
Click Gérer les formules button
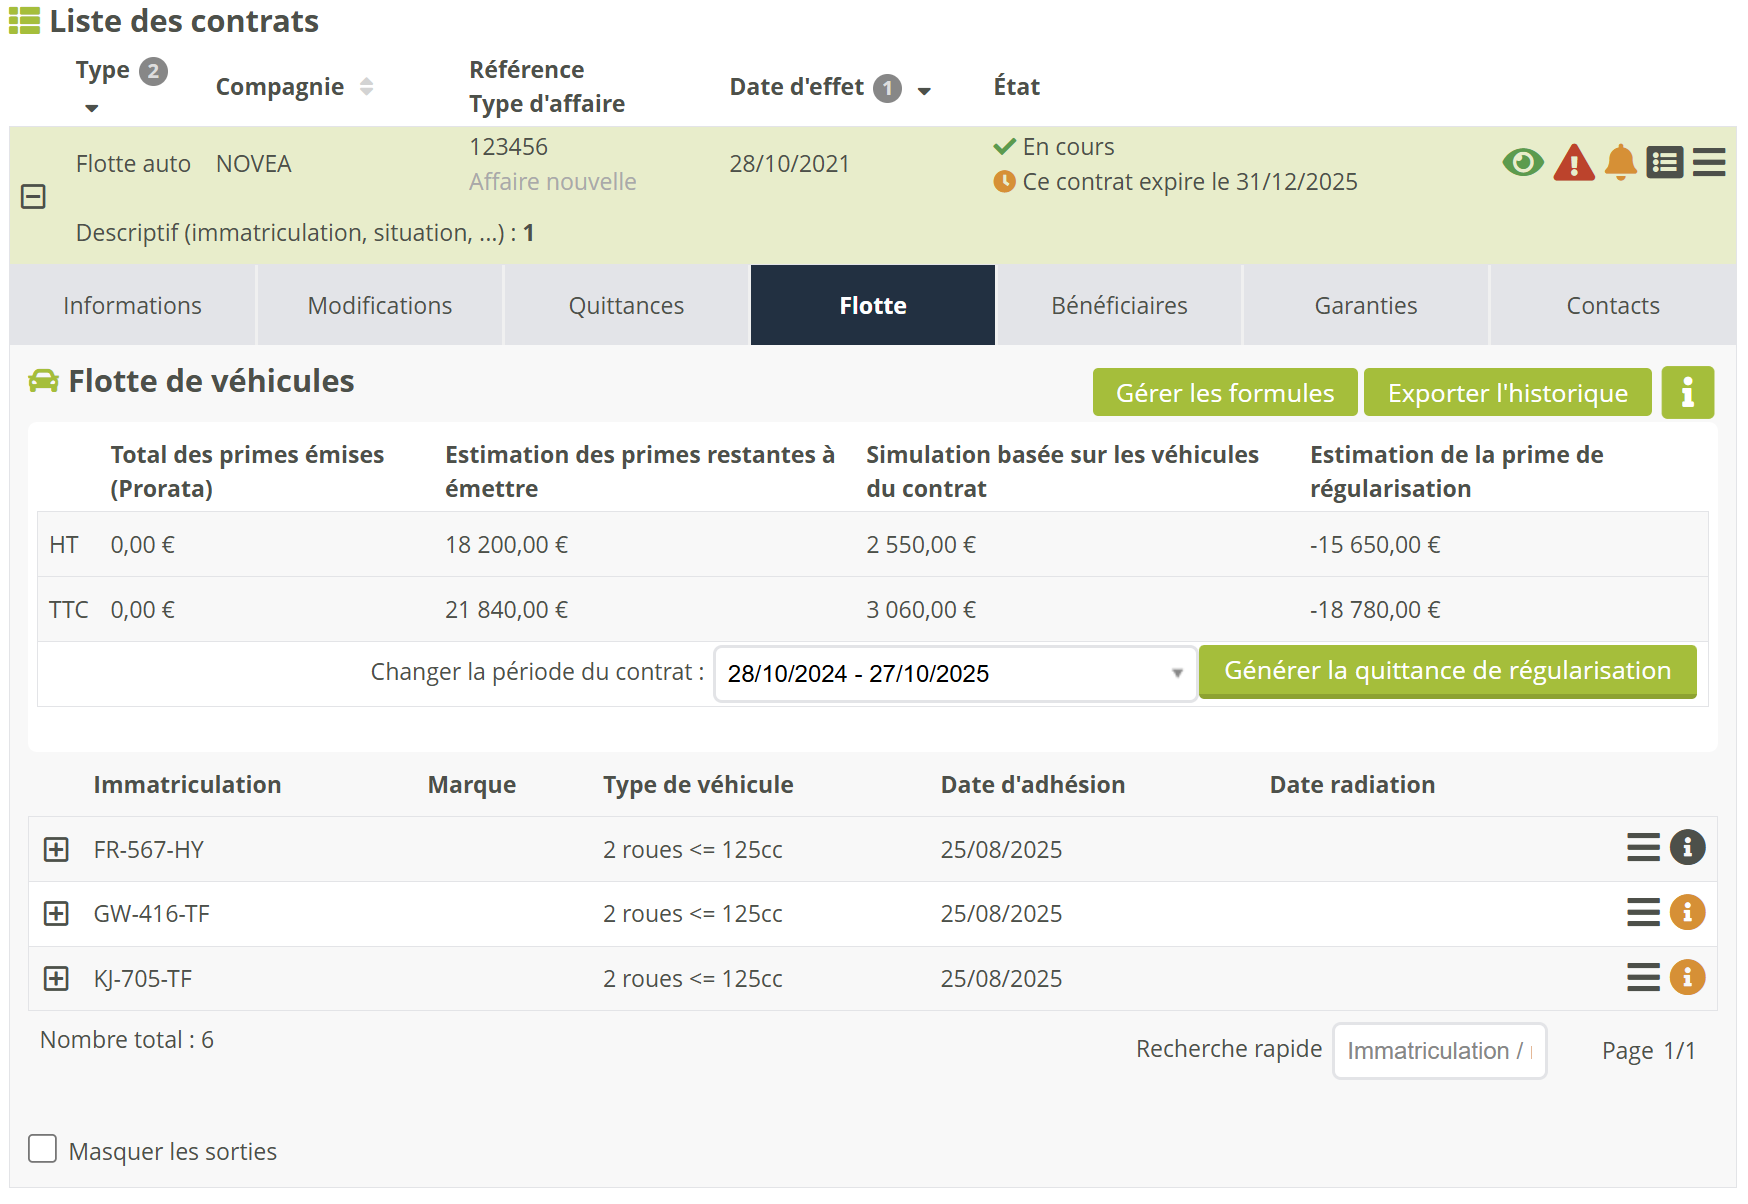coord(1224,393)
